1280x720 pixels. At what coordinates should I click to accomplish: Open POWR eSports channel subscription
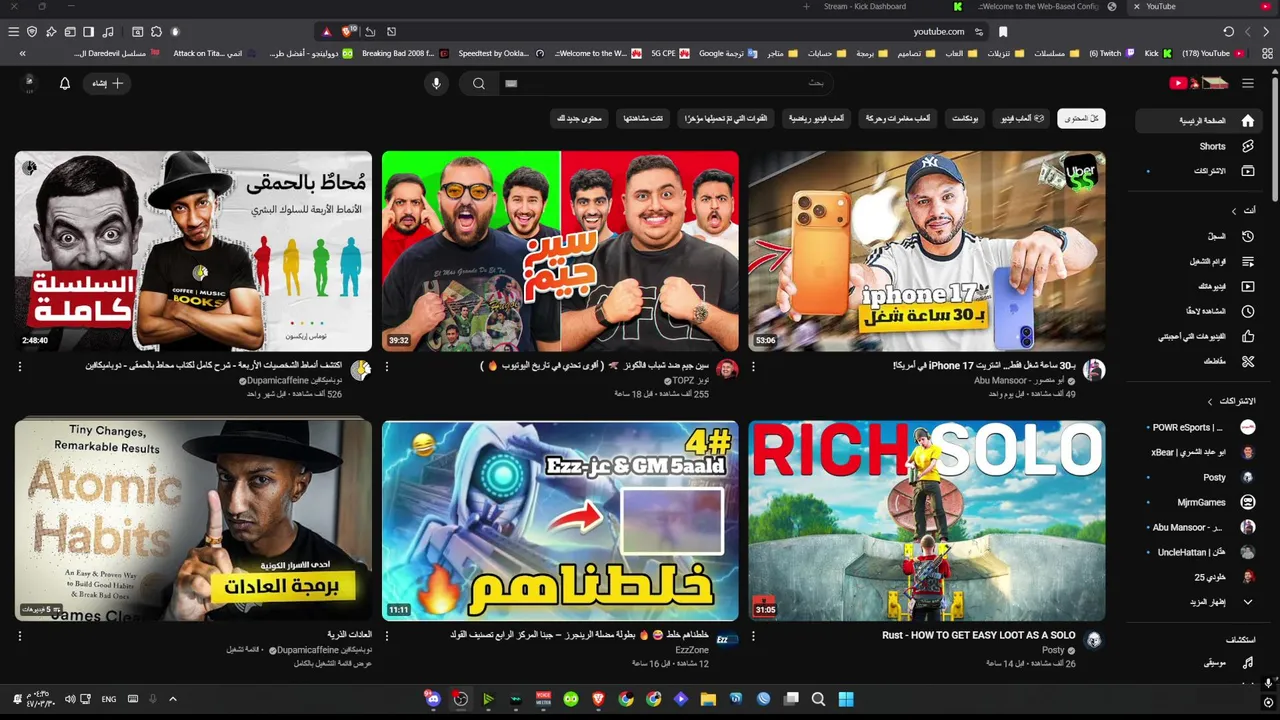click(x=1197, y=427)
